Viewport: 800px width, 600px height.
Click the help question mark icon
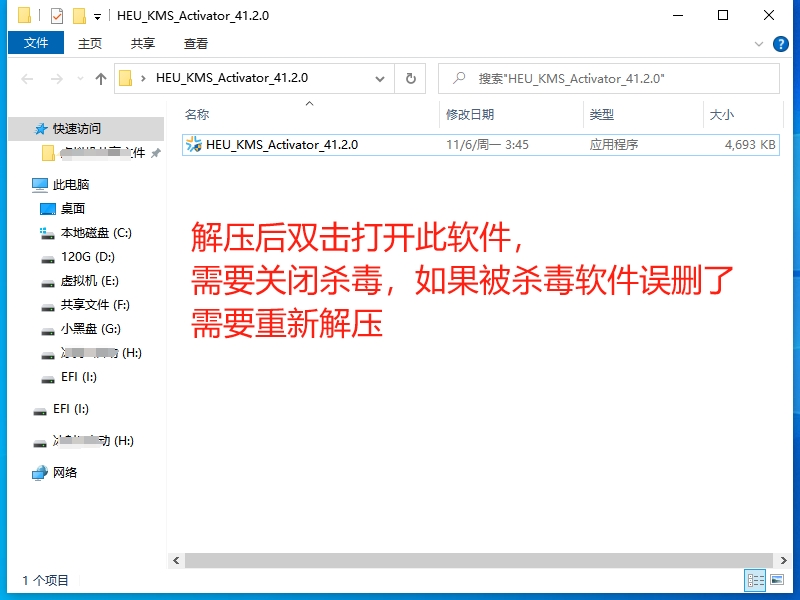(780, 44)
